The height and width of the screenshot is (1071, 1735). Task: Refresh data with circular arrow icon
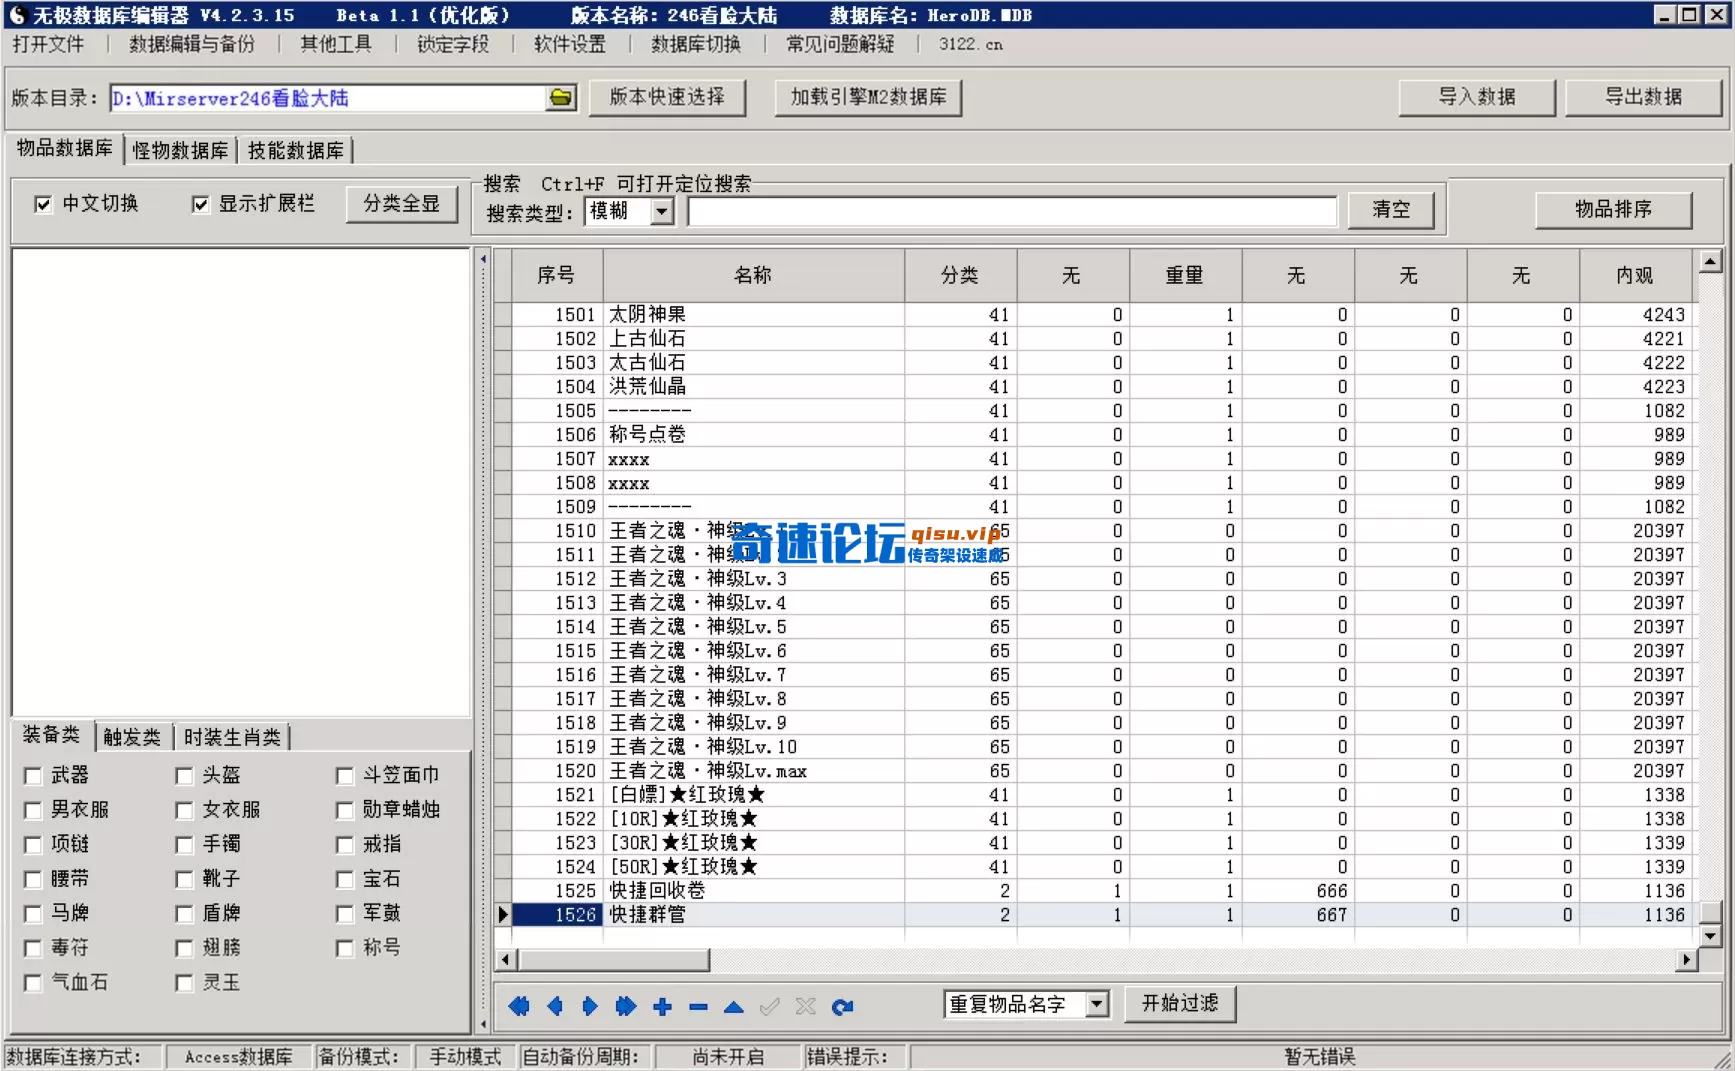coord(843,1006)
